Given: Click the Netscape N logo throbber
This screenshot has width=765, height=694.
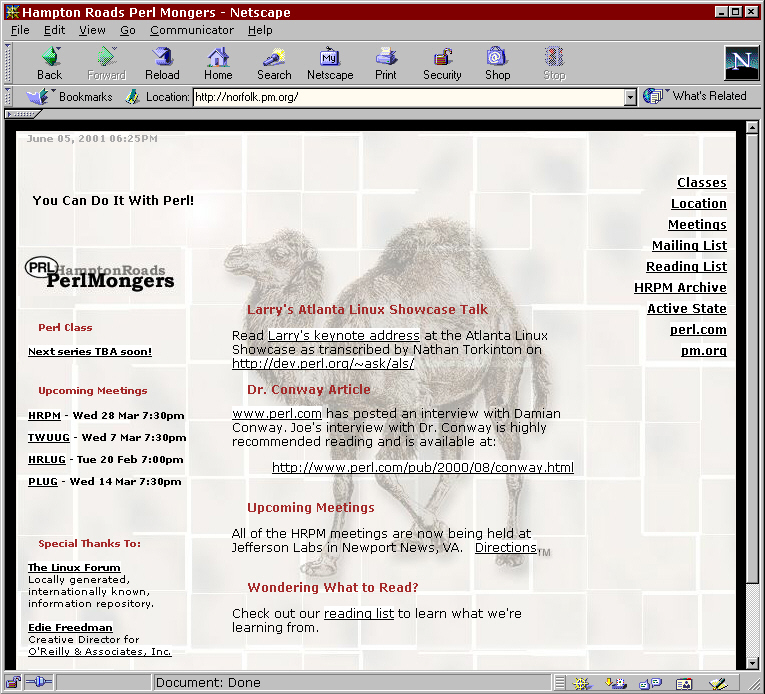Looking at the screenshot, I should 742,62.
